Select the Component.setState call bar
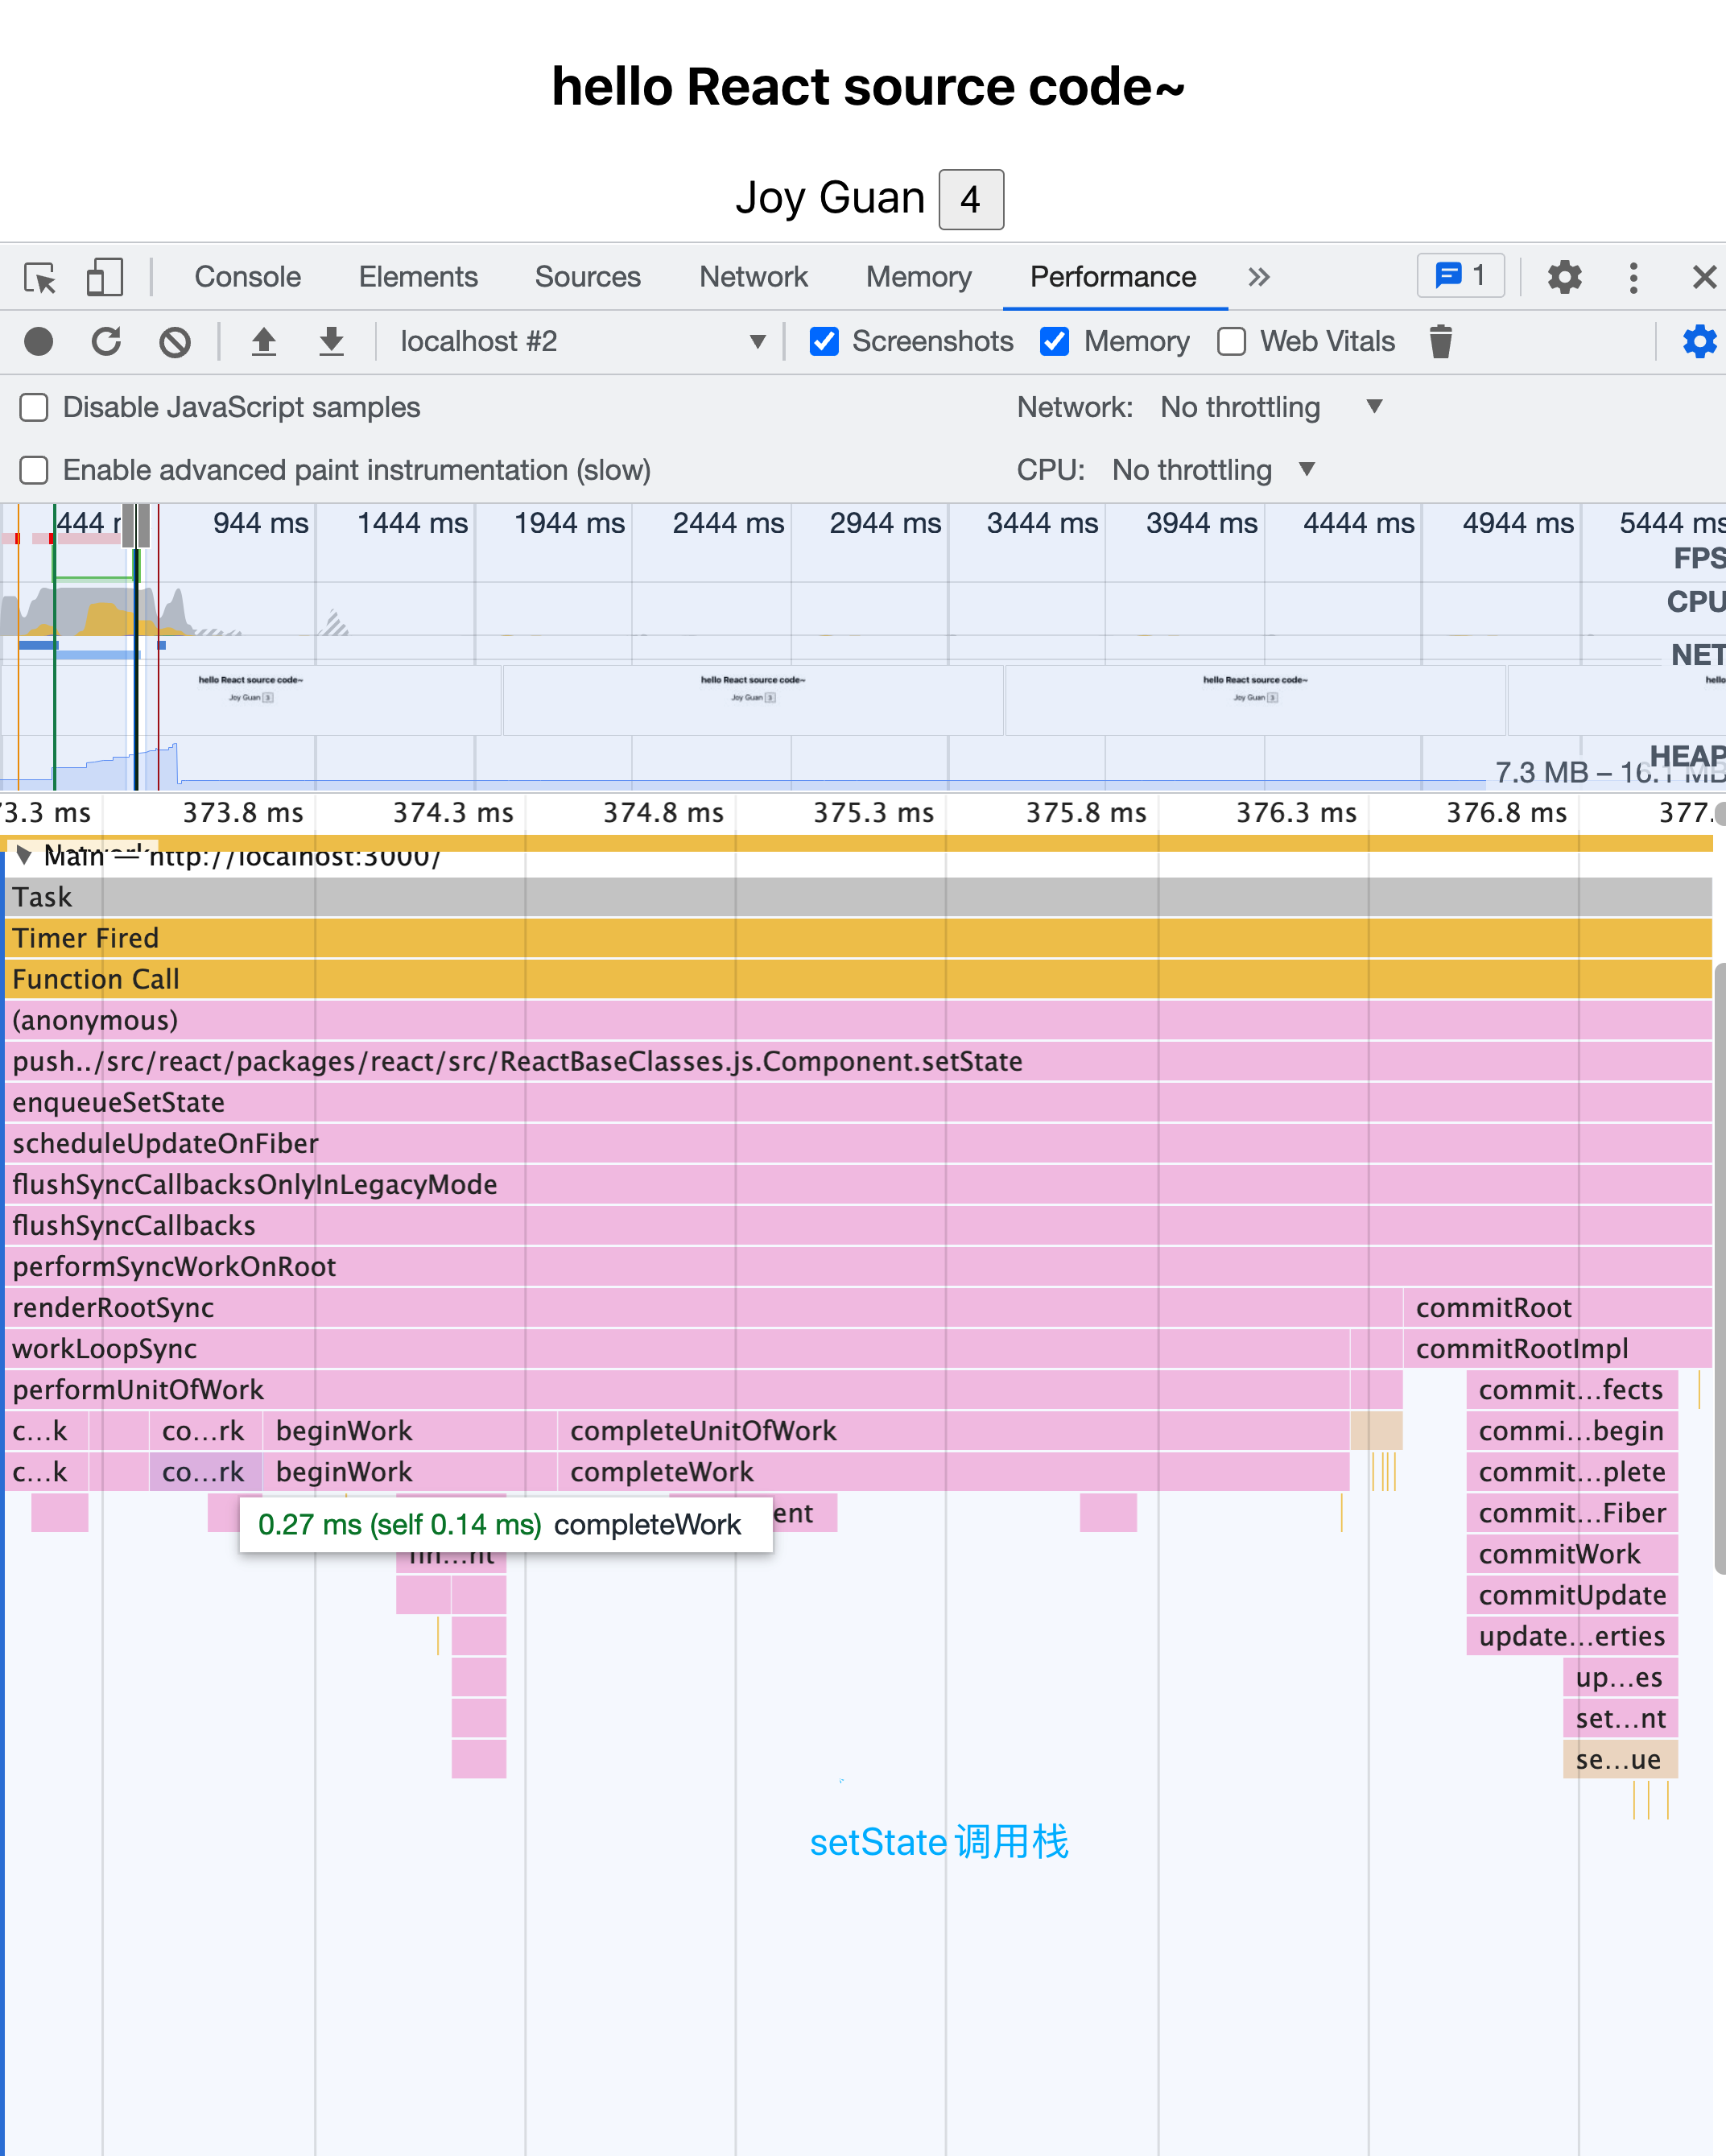1726x2156 pixels. tap(859, 1061)
